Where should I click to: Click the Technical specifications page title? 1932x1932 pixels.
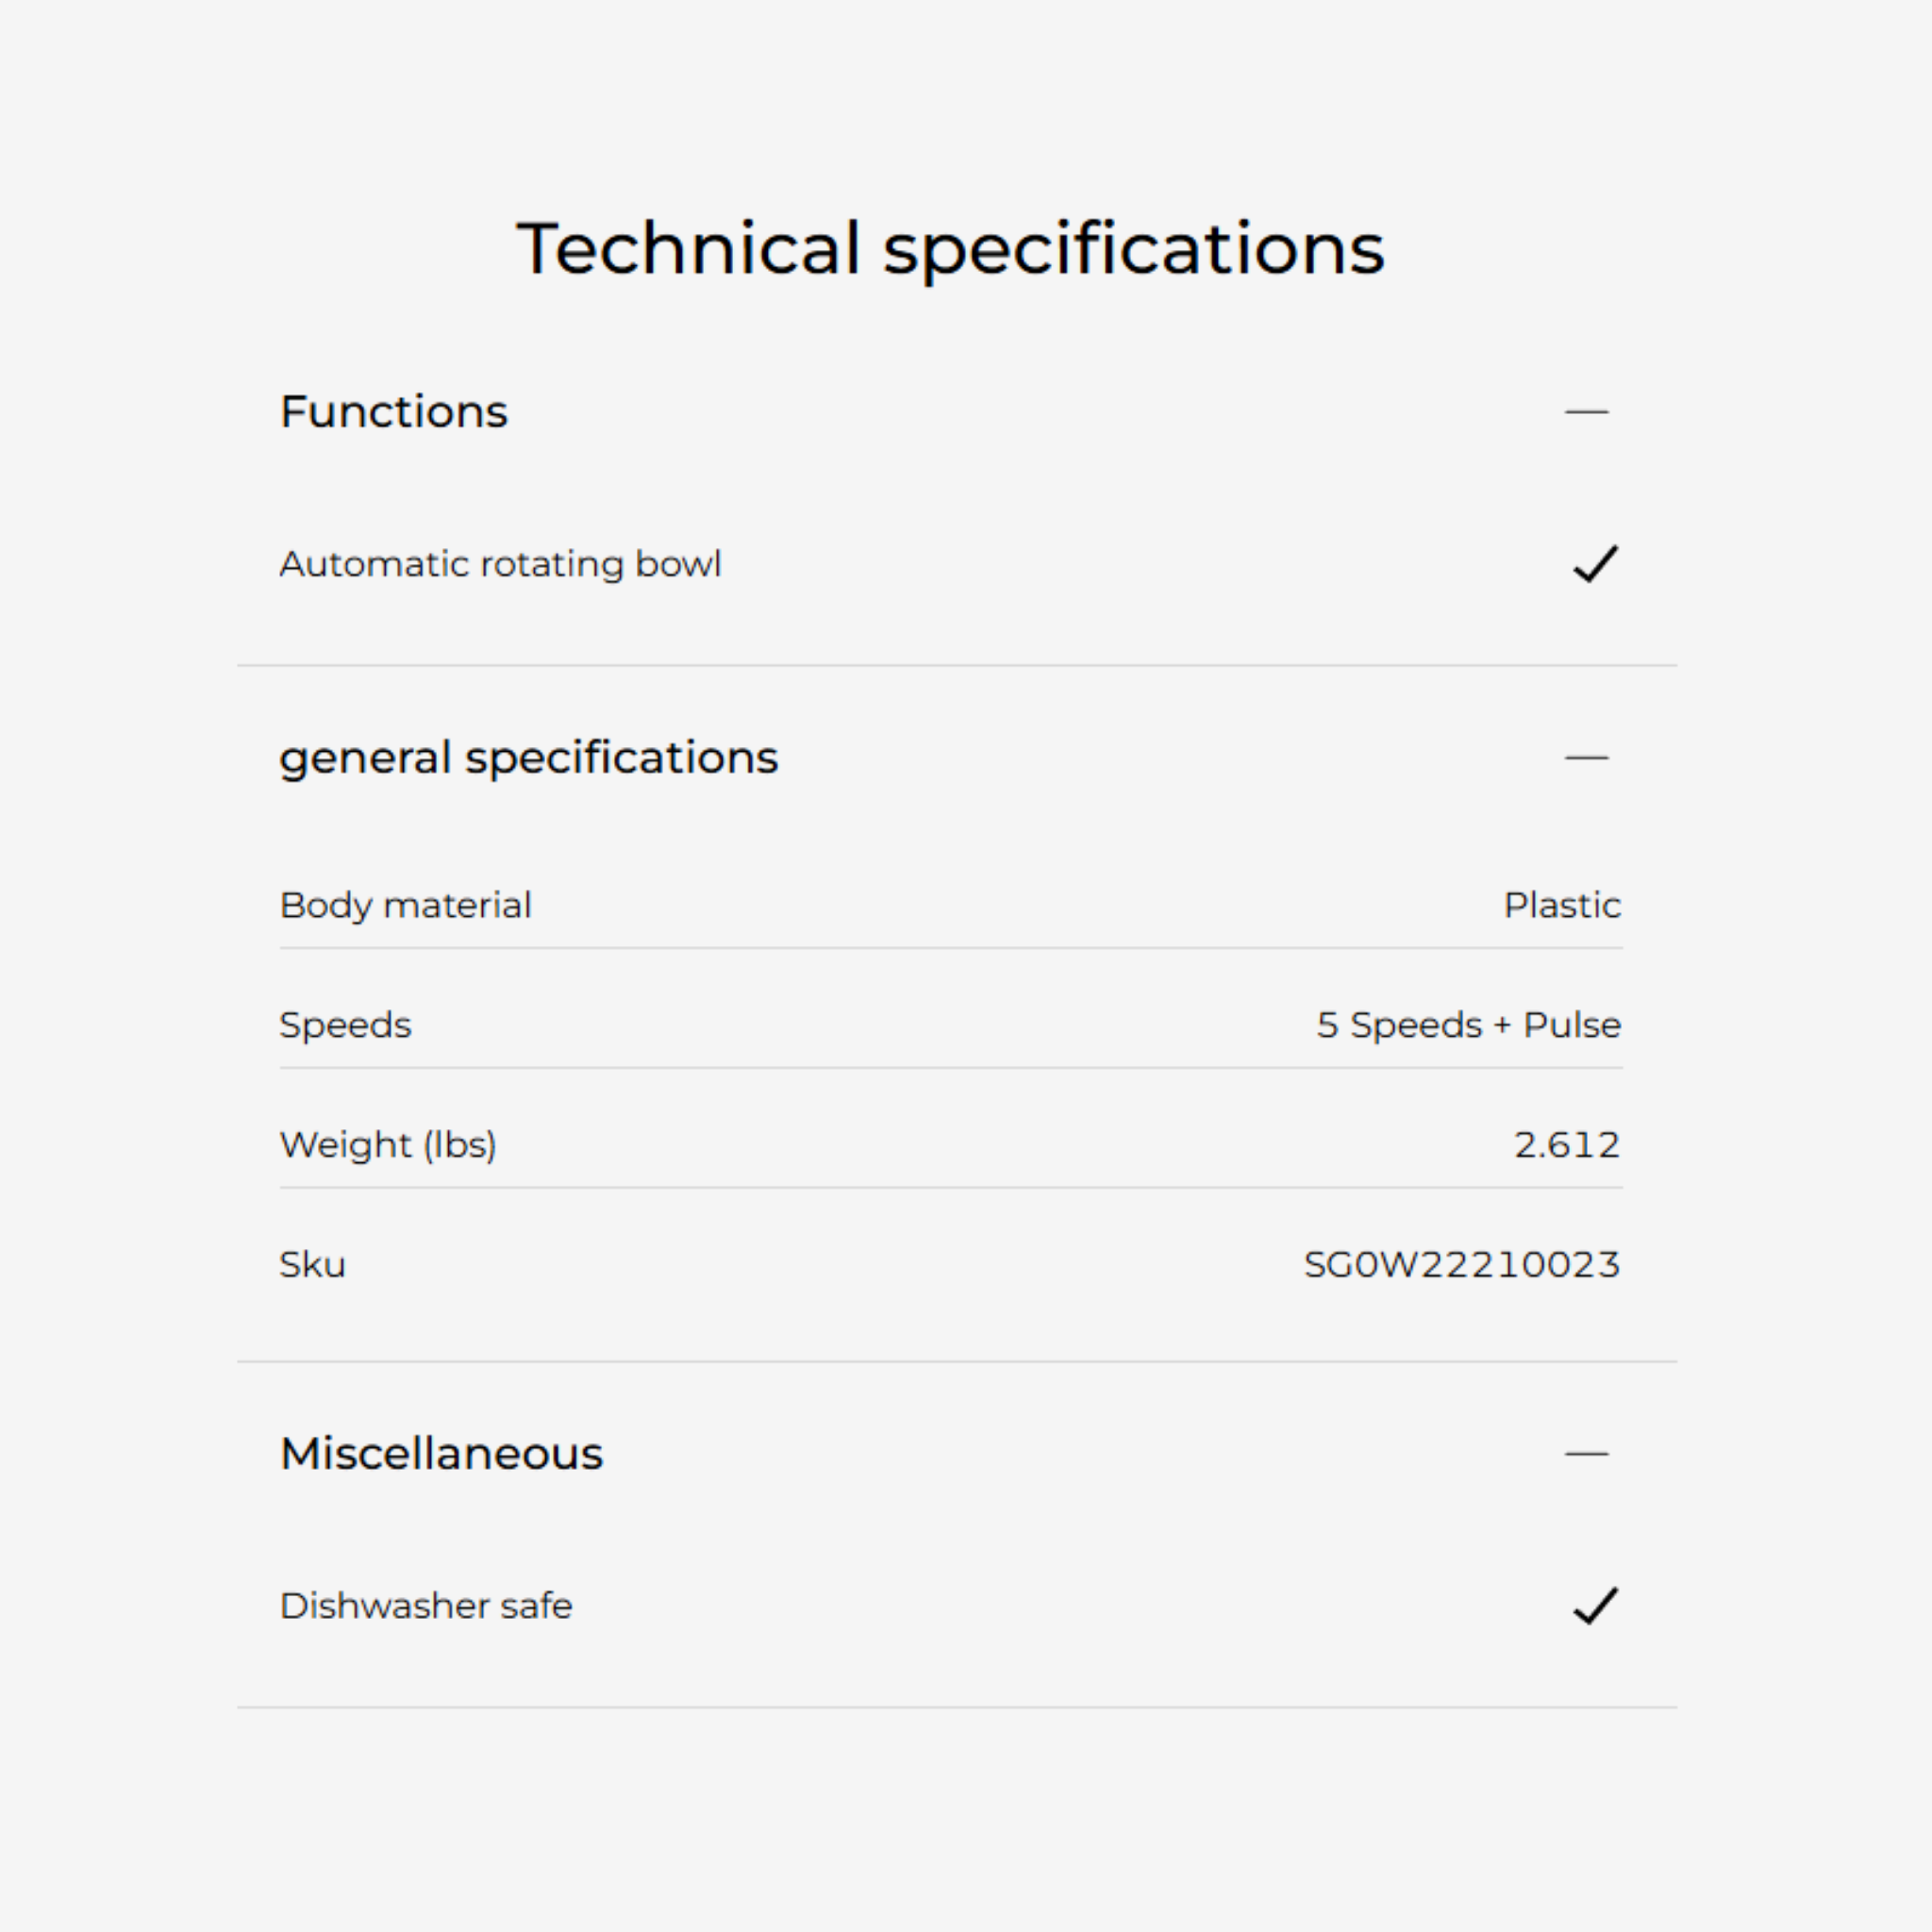click(x=950, y=248)
